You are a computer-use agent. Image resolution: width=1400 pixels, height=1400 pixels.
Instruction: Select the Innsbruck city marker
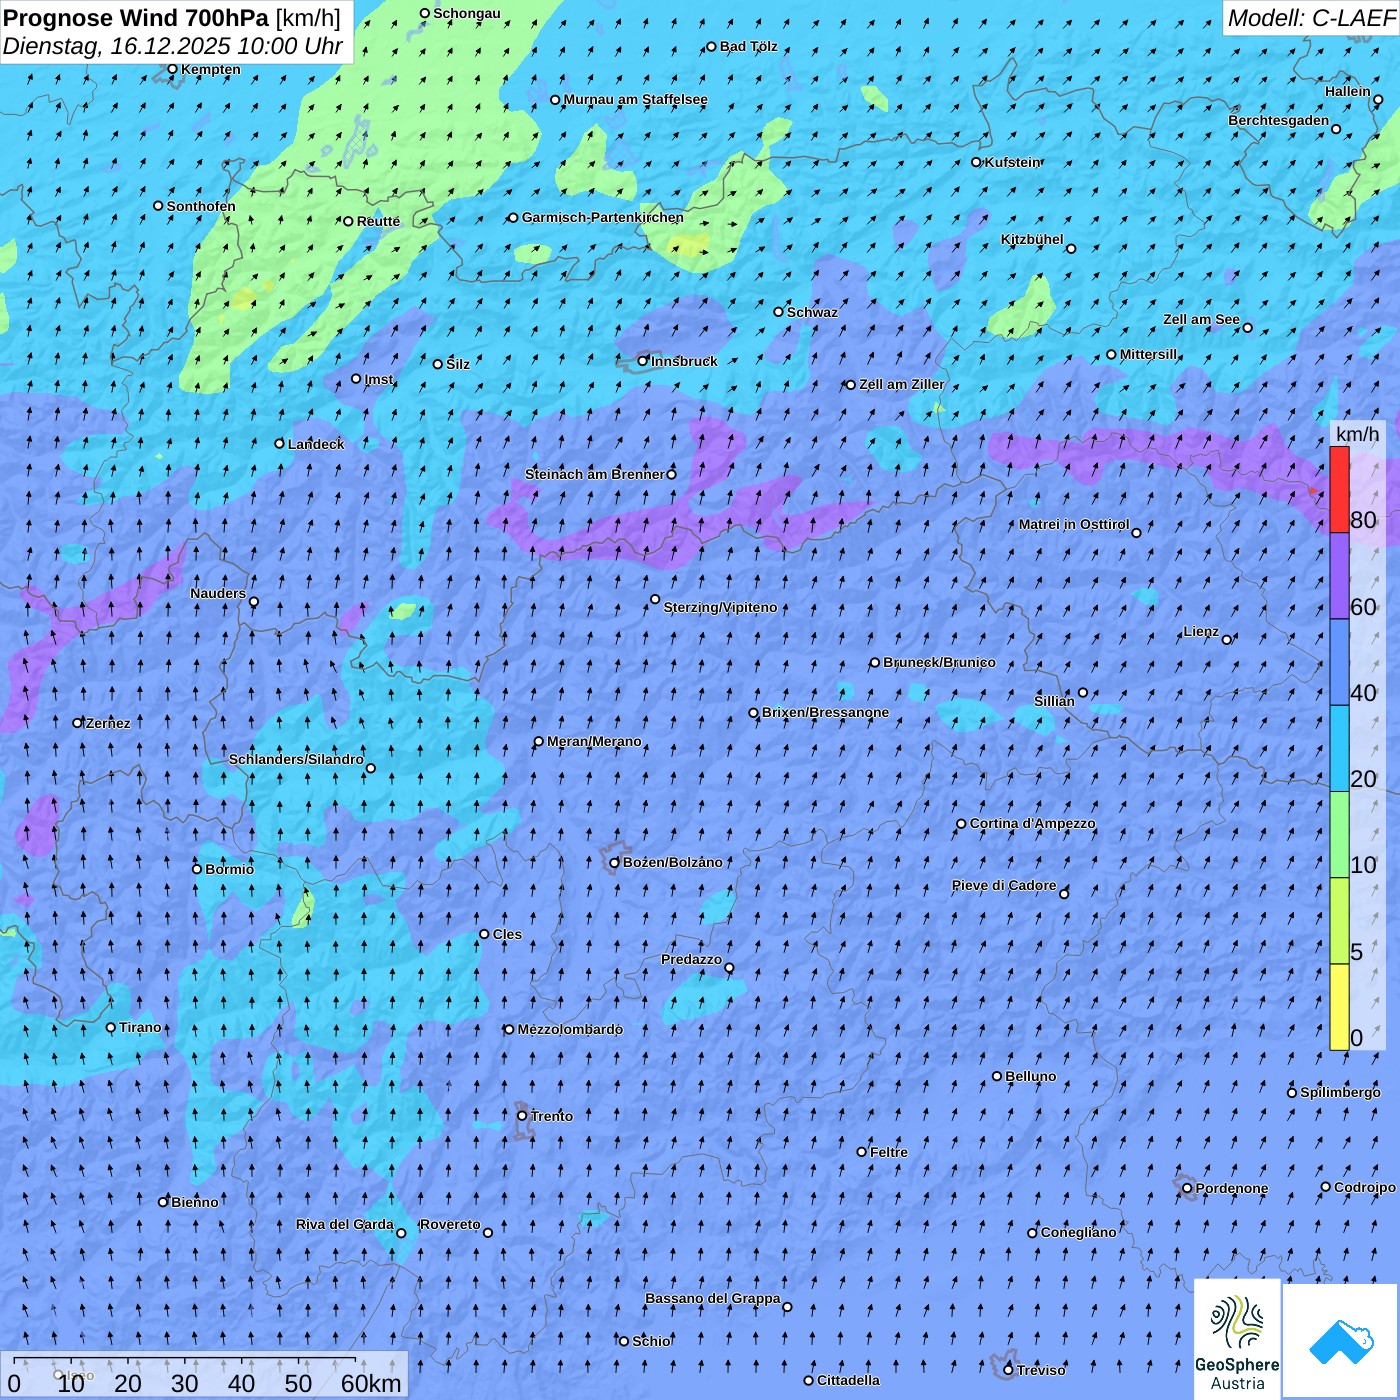(x=643, y=361)
